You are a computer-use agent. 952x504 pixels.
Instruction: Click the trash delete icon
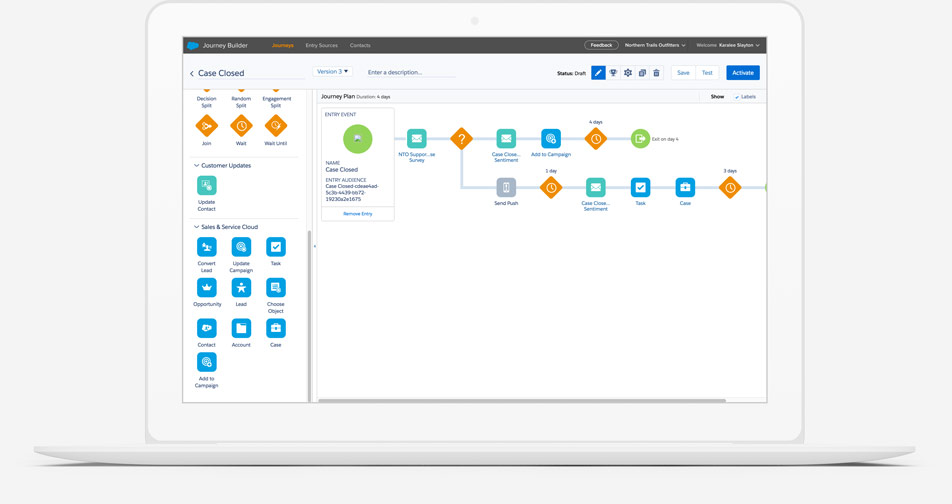tap(656, 73)
